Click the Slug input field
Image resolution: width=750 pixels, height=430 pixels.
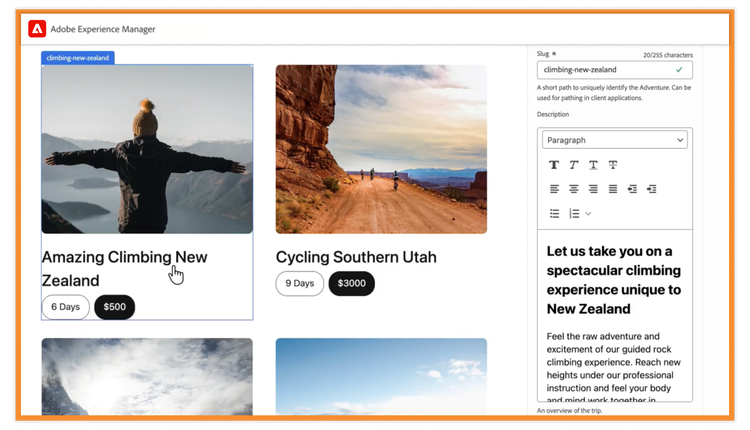coord(606,70)
